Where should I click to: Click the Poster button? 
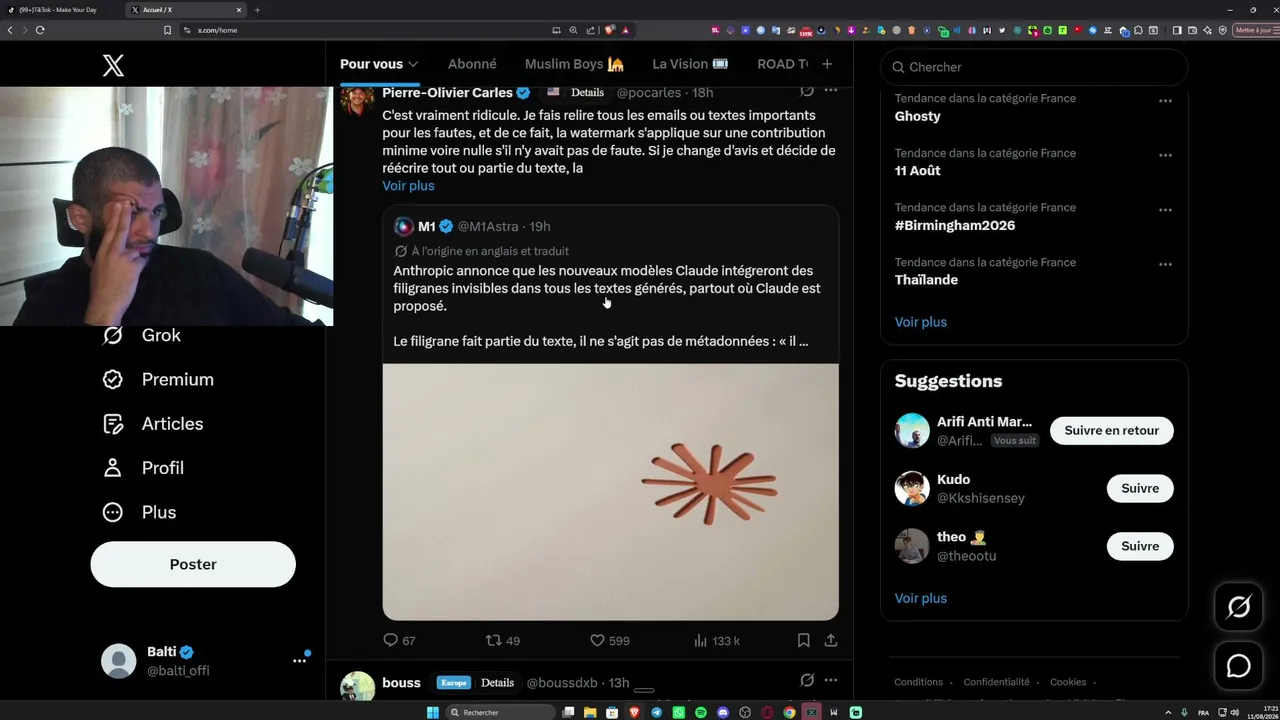click(x=193, y=564)
